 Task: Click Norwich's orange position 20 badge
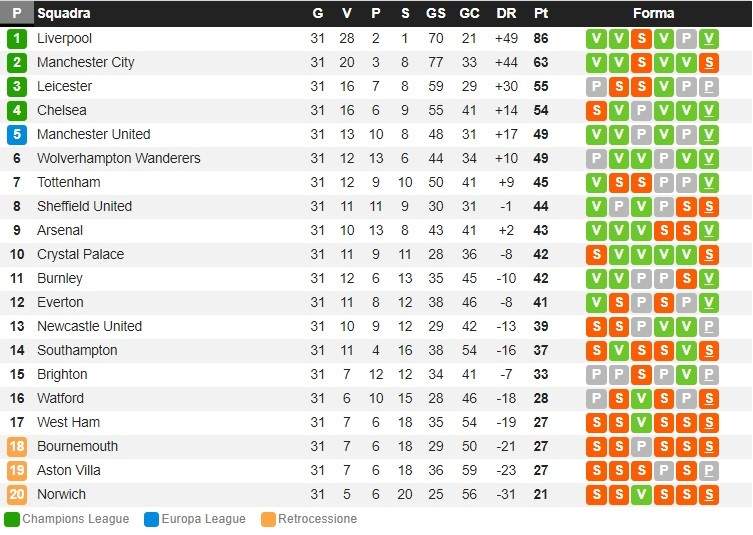point(16,494)
